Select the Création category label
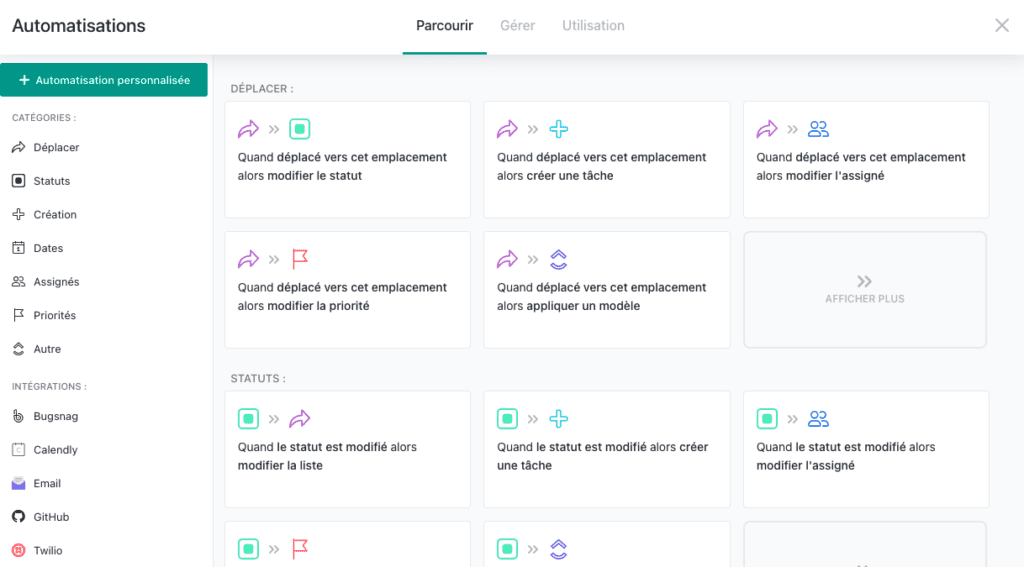 (x=55, y=214)
